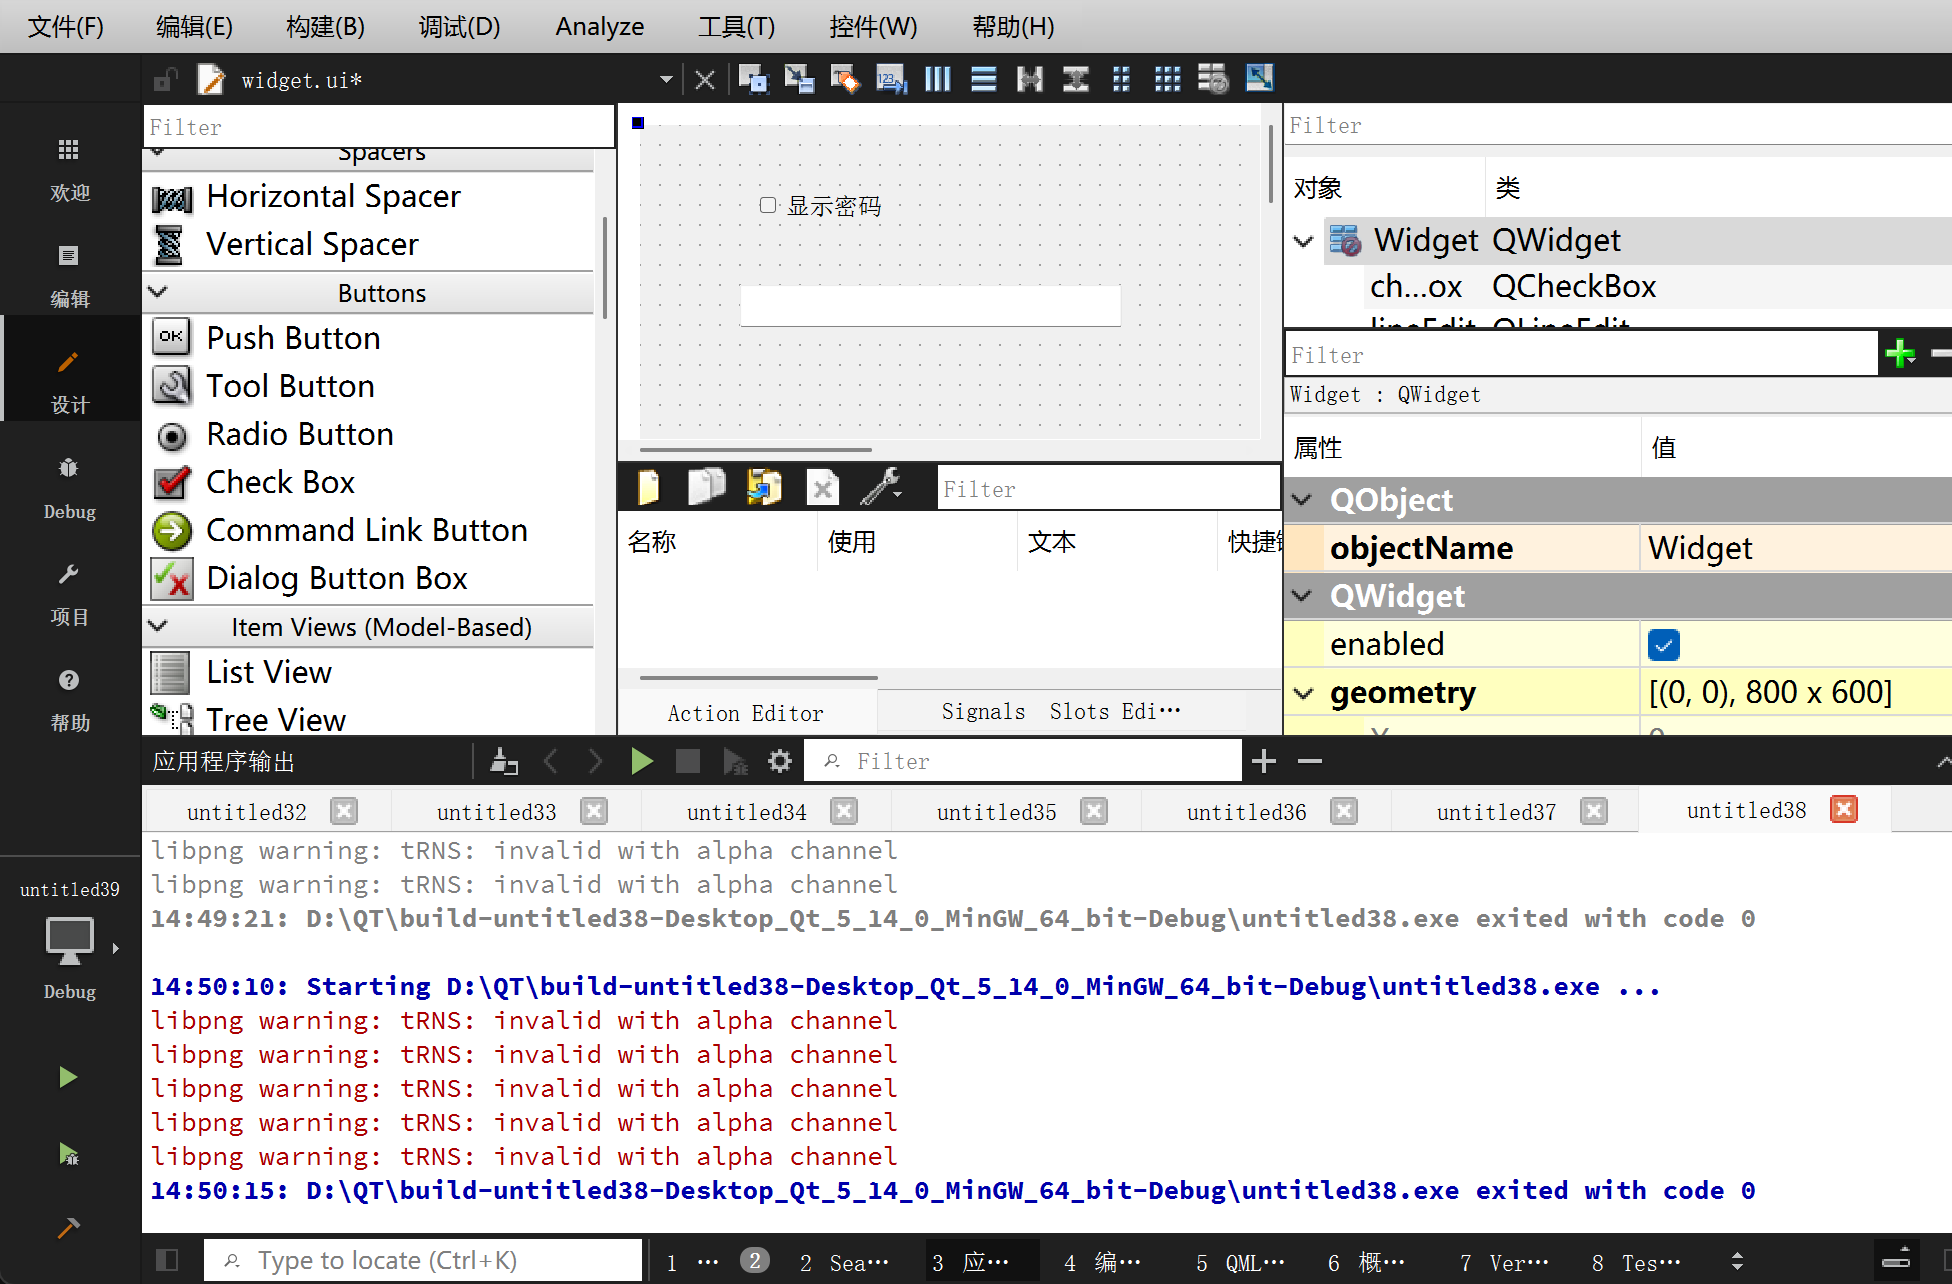Screen dimensions: 1952x1284
Task: Click Lay Out in a Grid icon
Action: pos(1167,79)
